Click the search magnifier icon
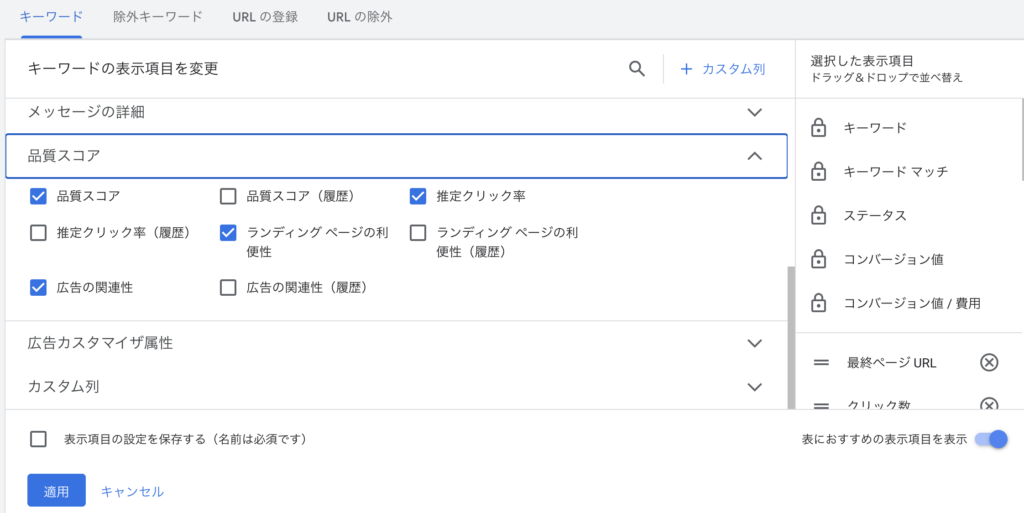 [x=636, y=69]
